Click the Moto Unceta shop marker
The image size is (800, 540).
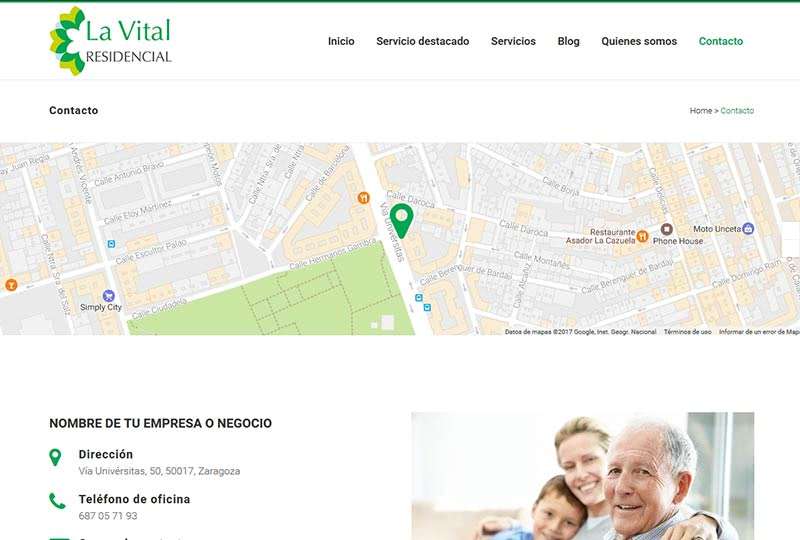click(748, 228)
